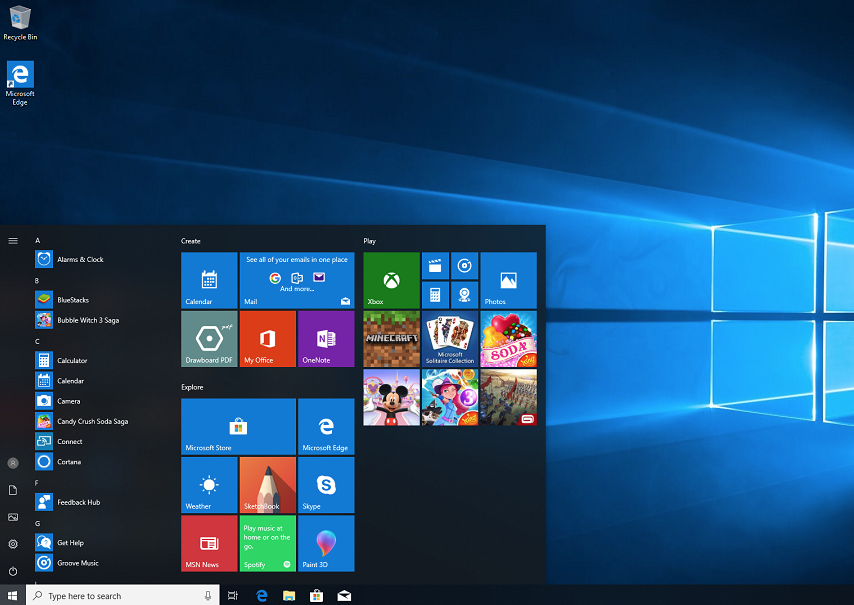Open the Documents shortcut in Start sidebar

pyautogui.click(x=13, y=491)
